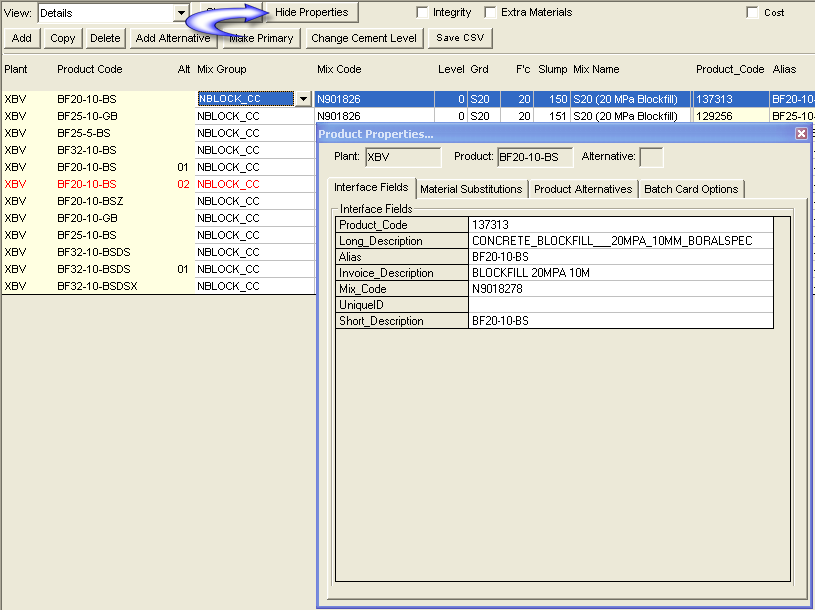Open the Product Alternatives tab
815x610 pixels.
tap(583, 189)
